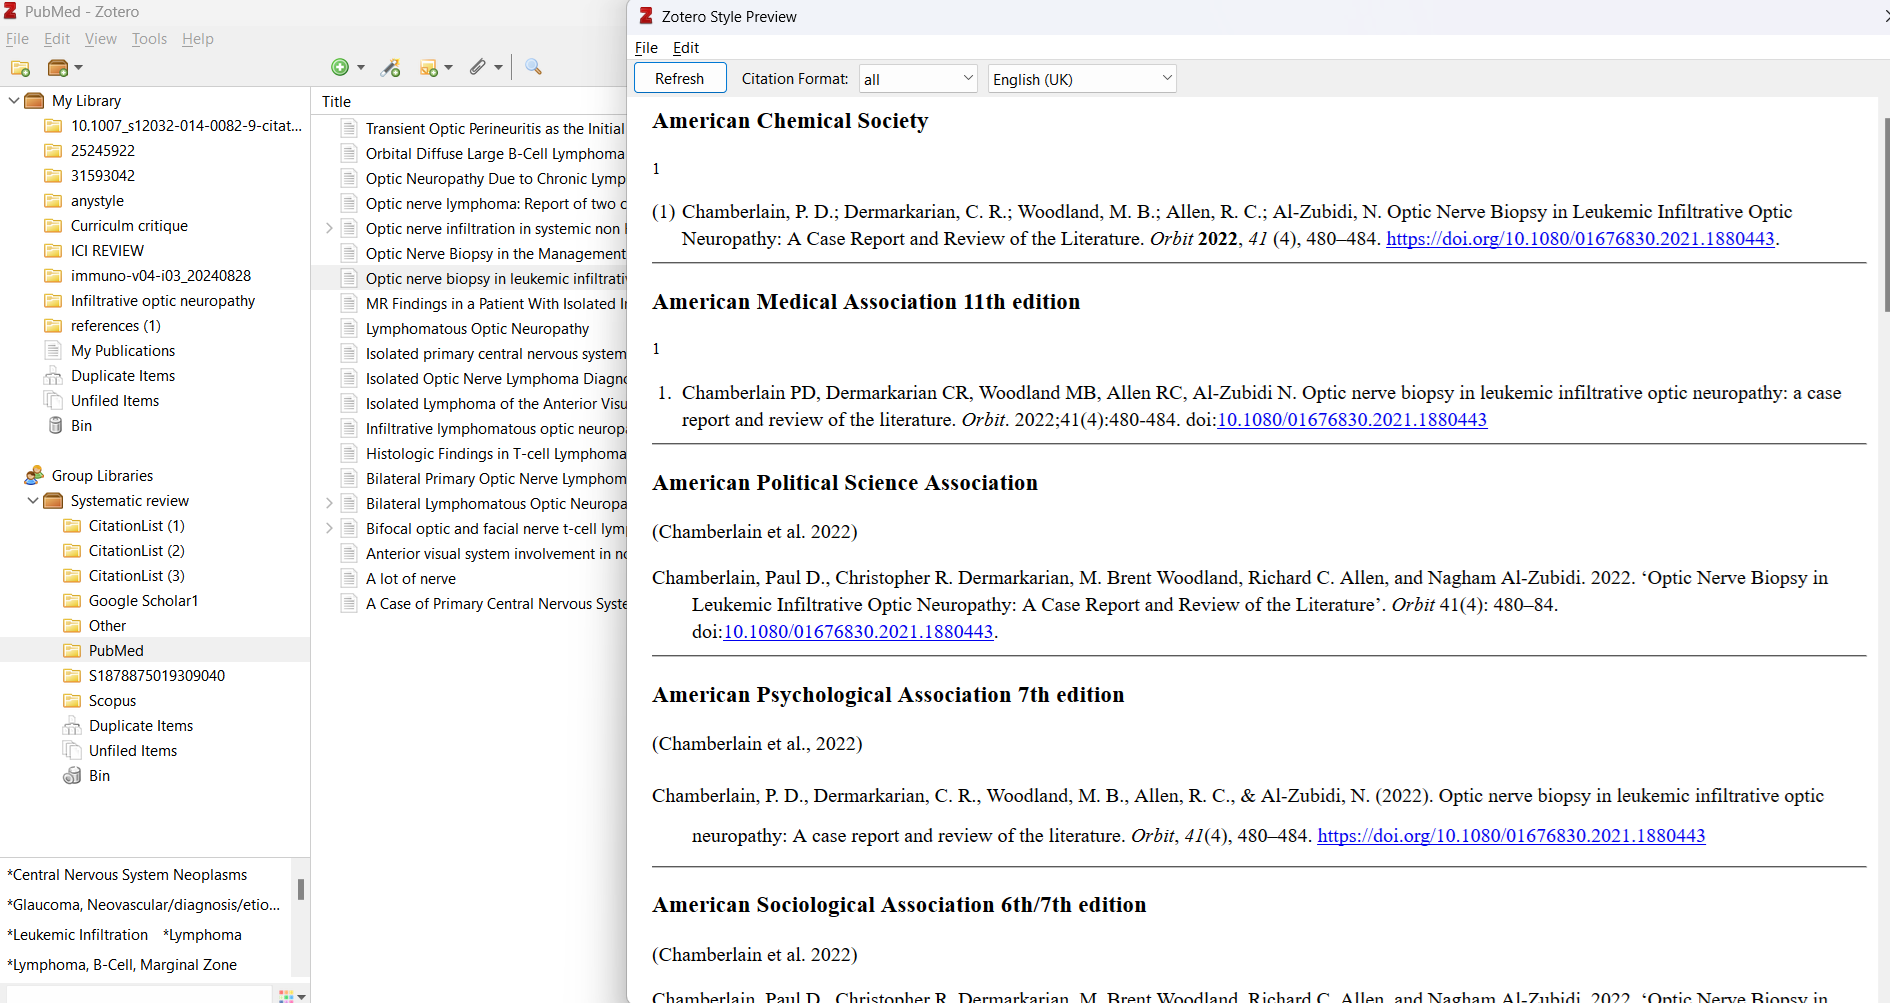This screenshot has height=1003, width=1890.
Task: Open the New Library dropdown arrow
Action: [x=79, y=68]
